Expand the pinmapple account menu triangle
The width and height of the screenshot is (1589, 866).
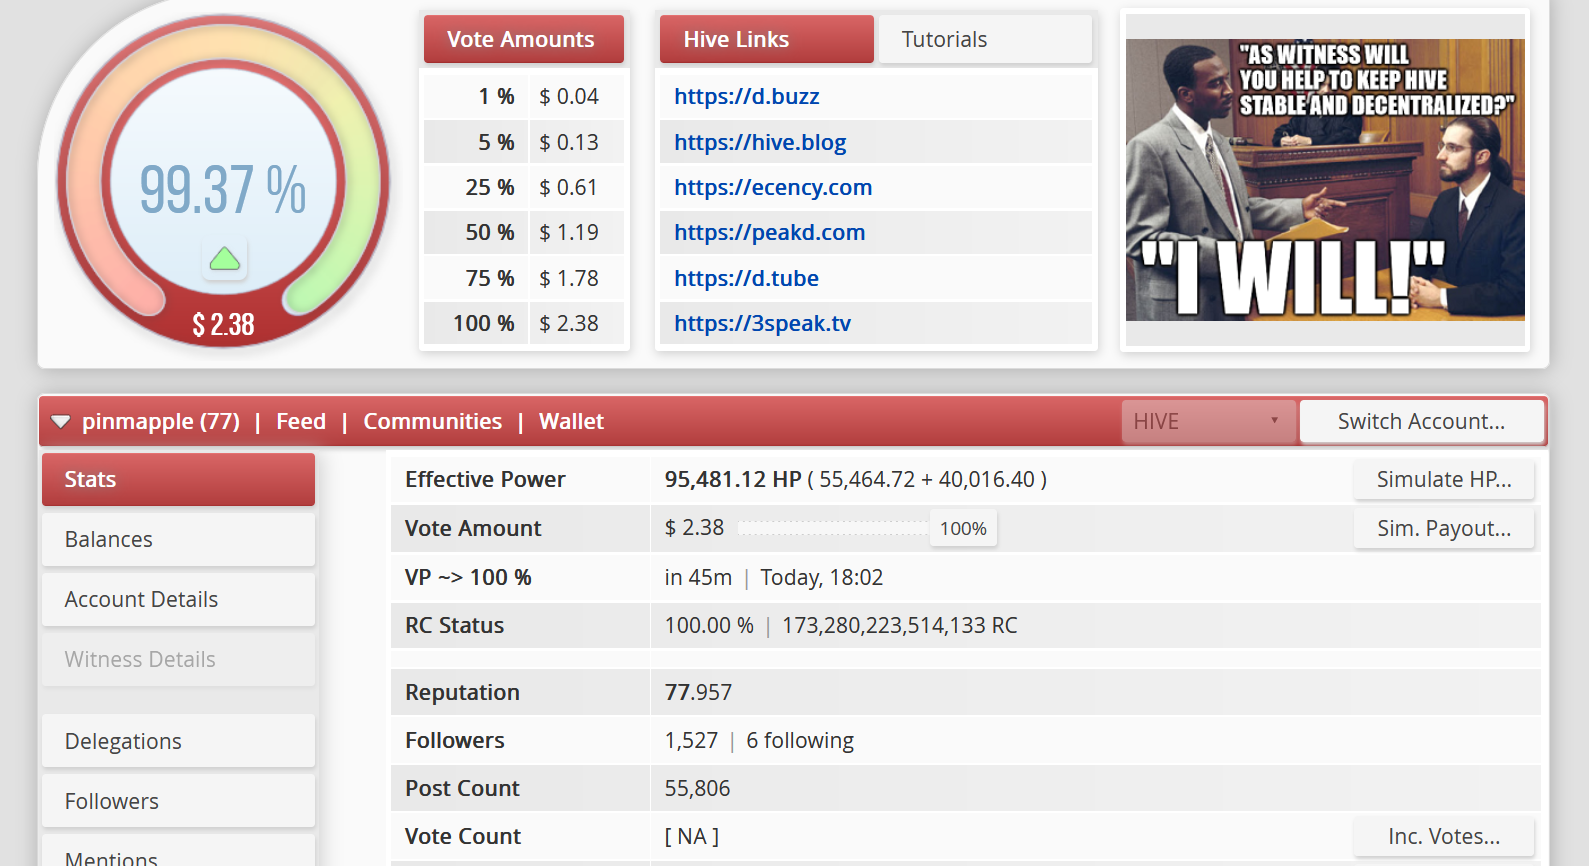point(61,422)
